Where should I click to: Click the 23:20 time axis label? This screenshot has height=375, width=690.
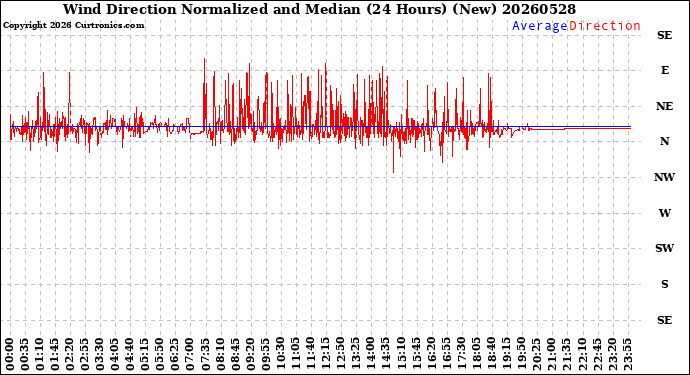pyautogui.click(x=612, y=354)
